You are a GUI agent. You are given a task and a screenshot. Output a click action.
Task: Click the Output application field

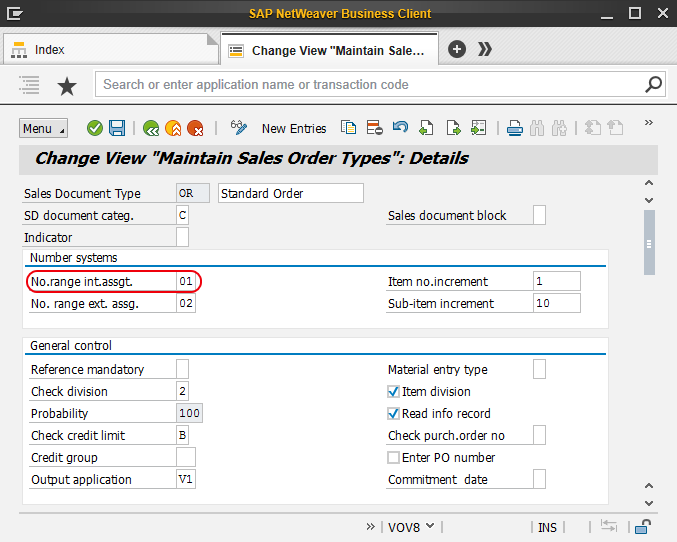pos(186,479)
